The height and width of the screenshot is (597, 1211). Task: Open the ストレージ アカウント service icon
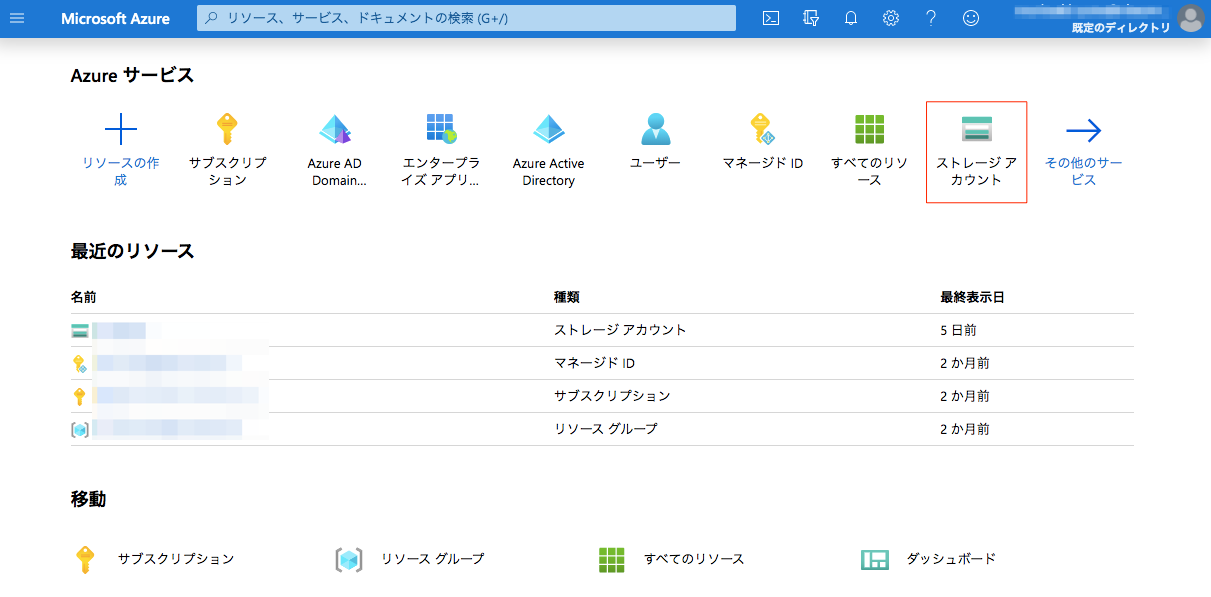(976, 130)
